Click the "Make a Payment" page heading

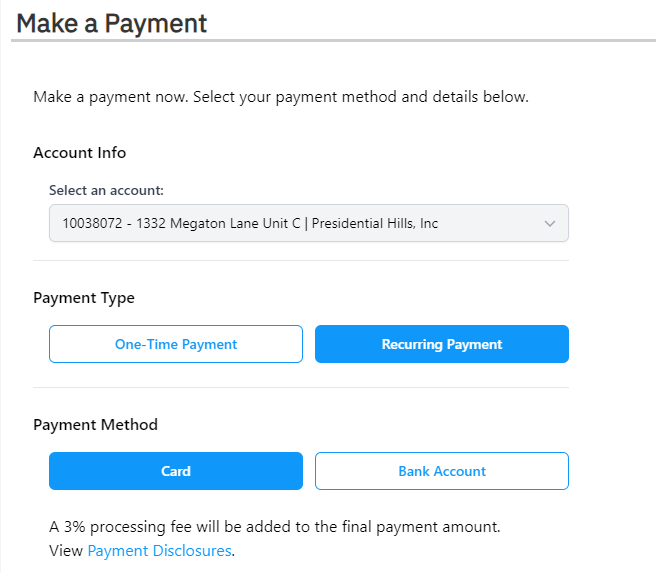point(112,23)
